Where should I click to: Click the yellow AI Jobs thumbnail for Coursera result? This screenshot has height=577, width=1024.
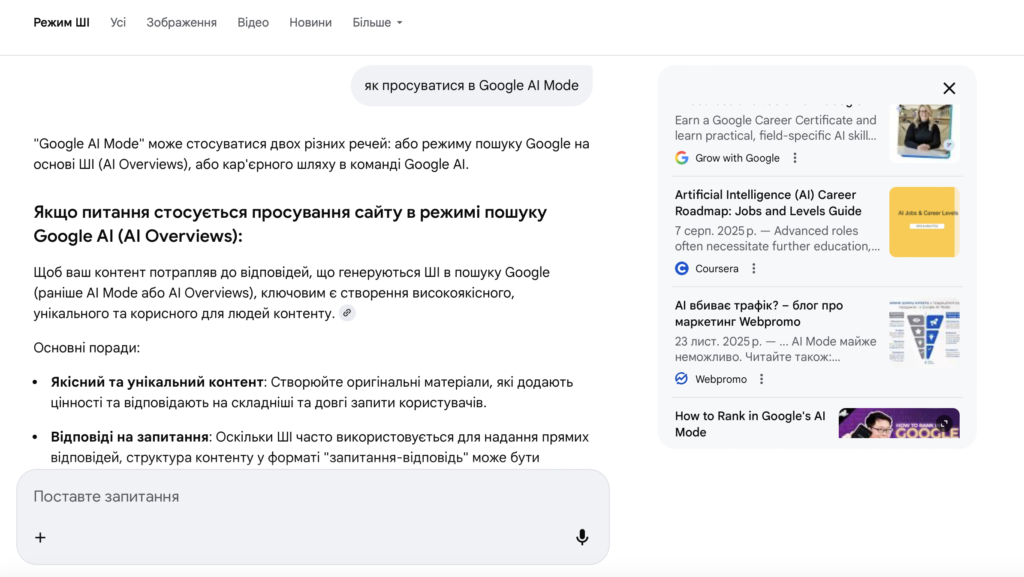click(x=923, y=219)
